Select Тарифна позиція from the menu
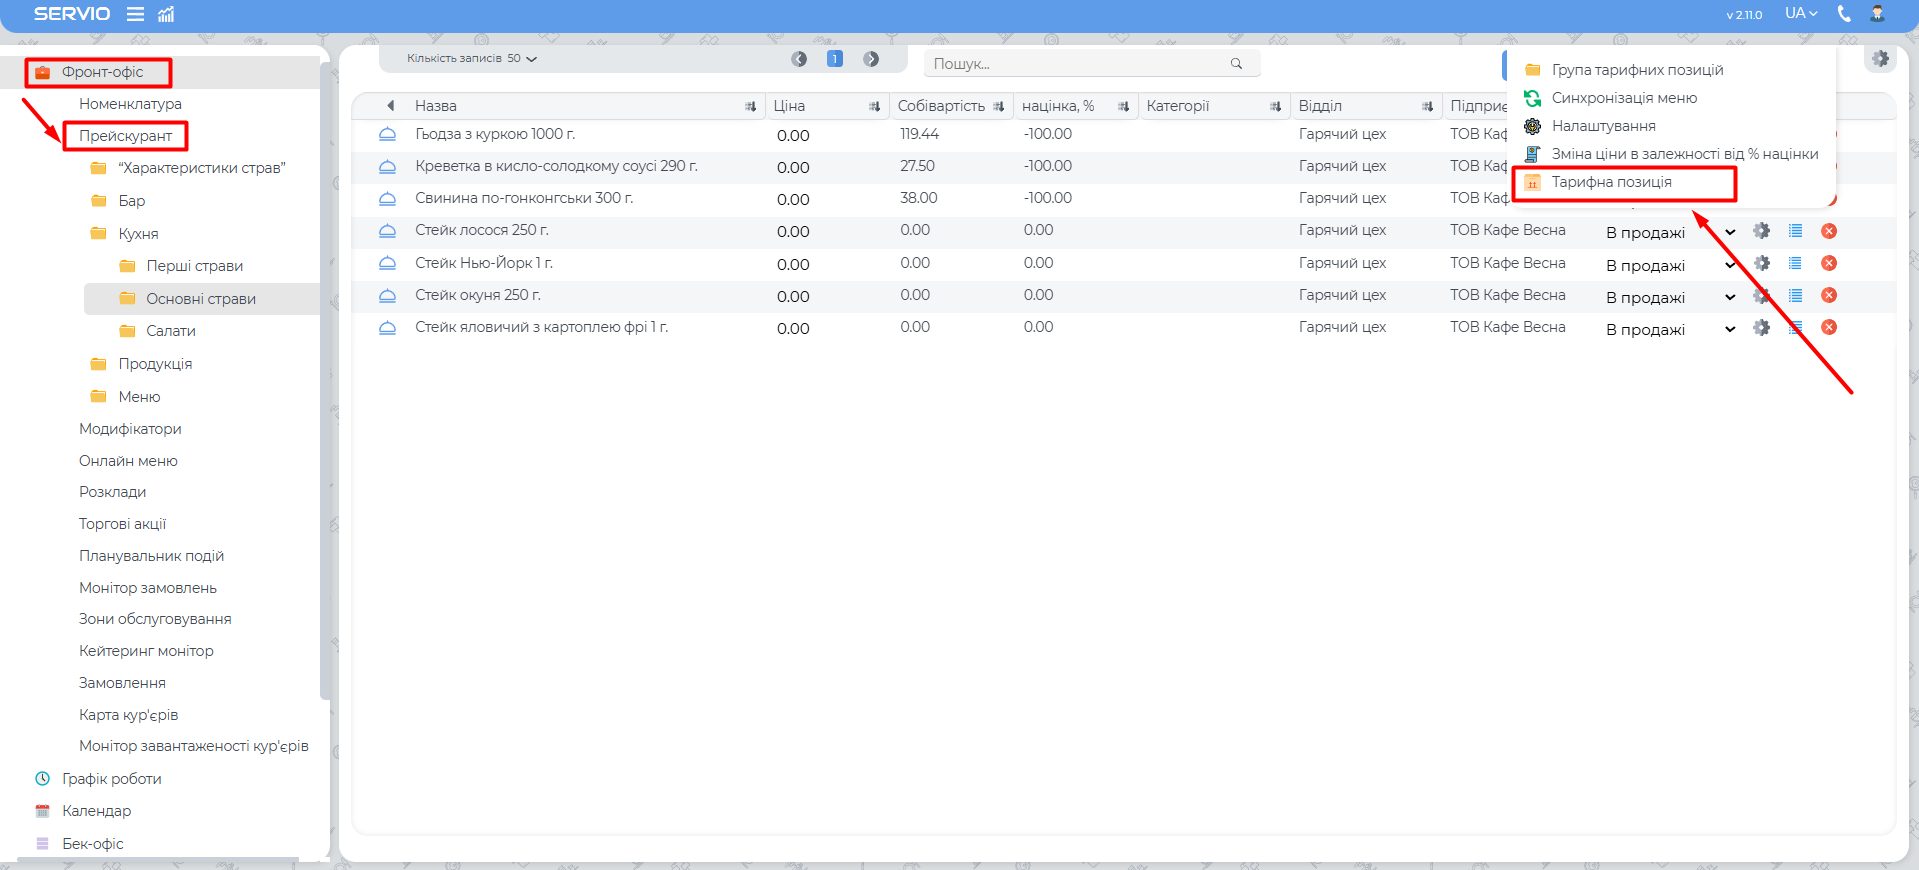 pos(1611,182)
